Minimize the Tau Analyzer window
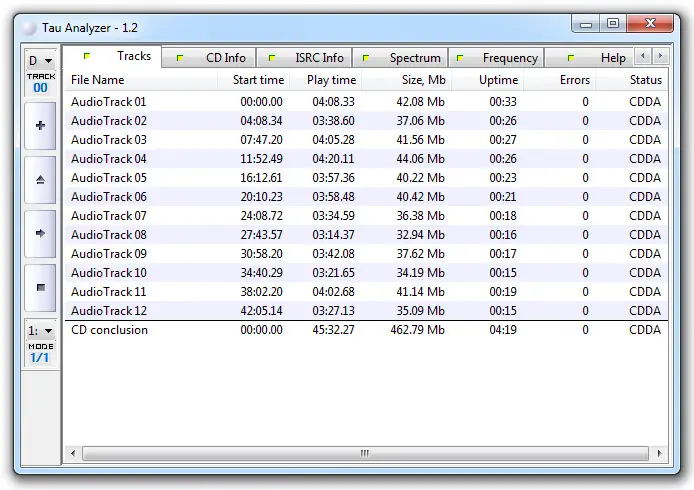The image size is (694, 490). point(586,24)
